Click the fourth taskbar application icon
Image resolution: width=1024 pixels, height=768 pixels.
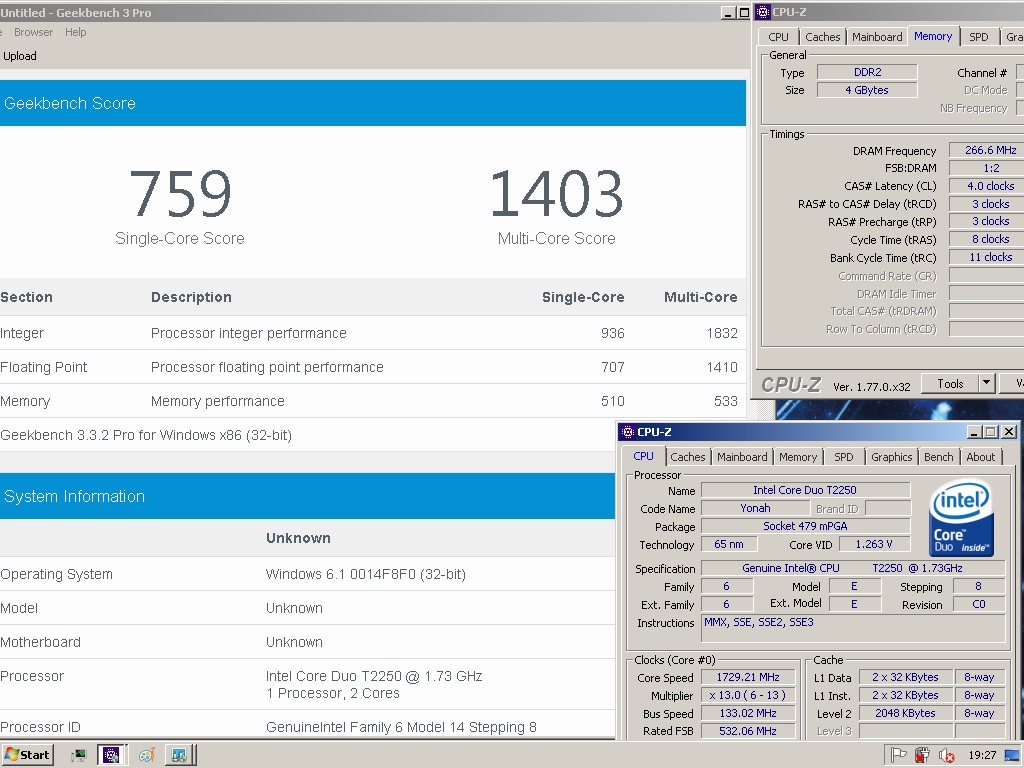tap(179, 756)
